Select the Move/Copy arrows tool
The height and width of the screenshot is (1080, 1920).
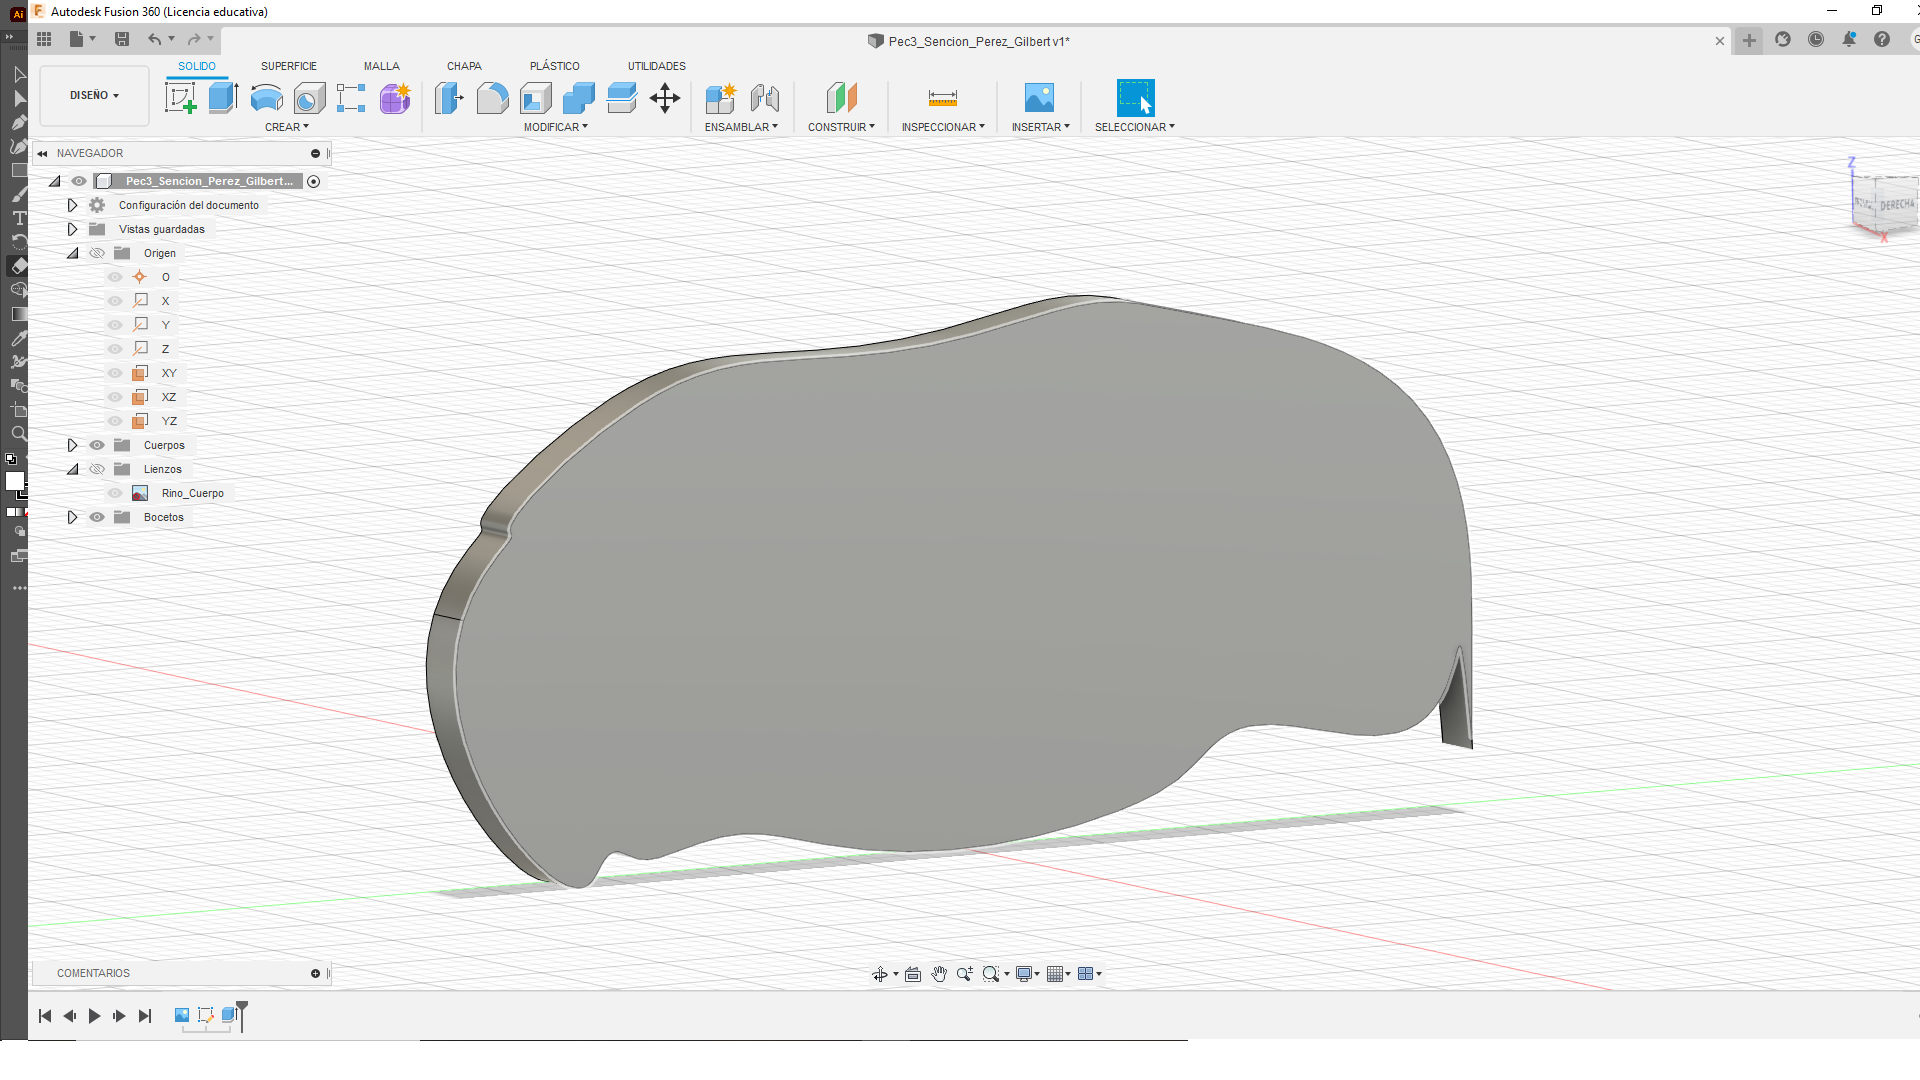[x=664, y=98]
